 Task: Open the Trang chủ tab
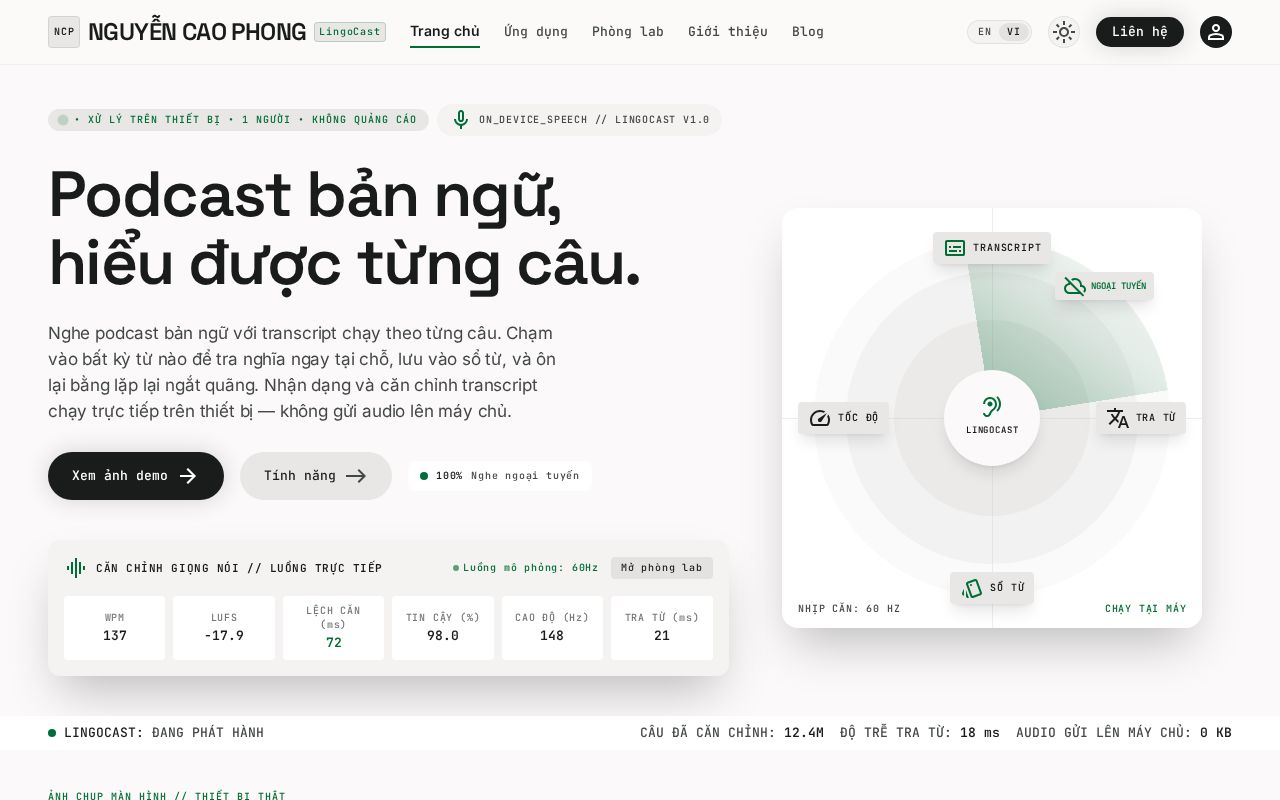pyautogui.click(x=445, y=32)
